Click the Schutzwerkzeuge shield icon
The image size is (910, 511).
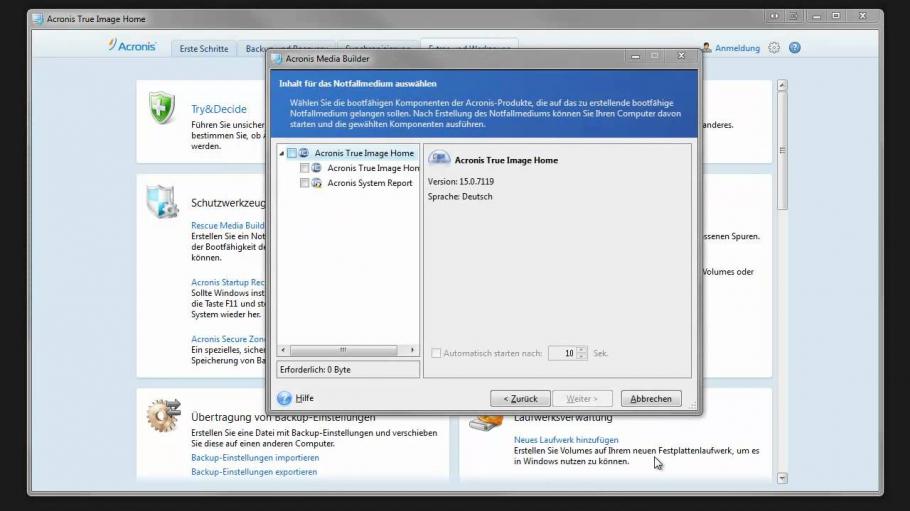coord(162,201)
